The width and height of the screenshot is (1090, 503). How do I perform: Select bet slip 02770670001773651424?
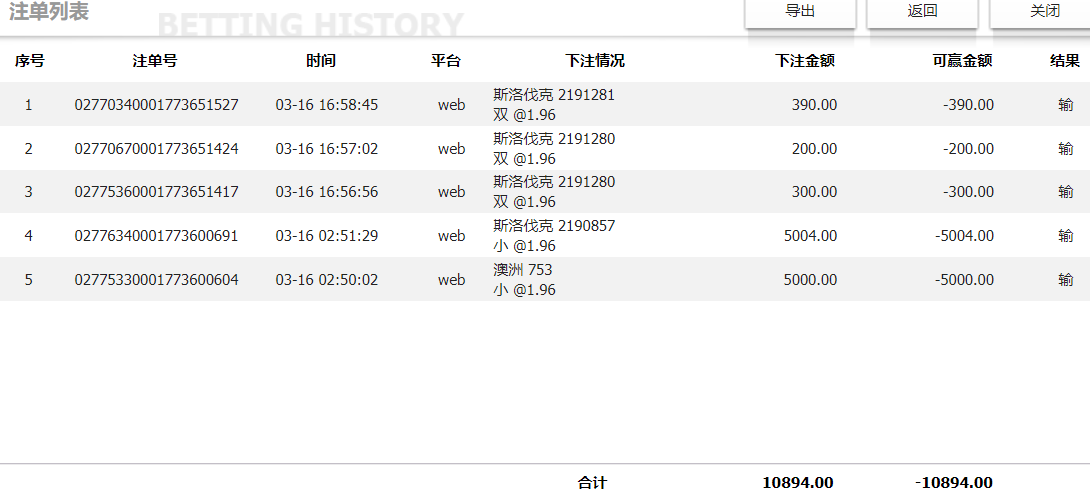pyautogui.click(x=157, y=149)
